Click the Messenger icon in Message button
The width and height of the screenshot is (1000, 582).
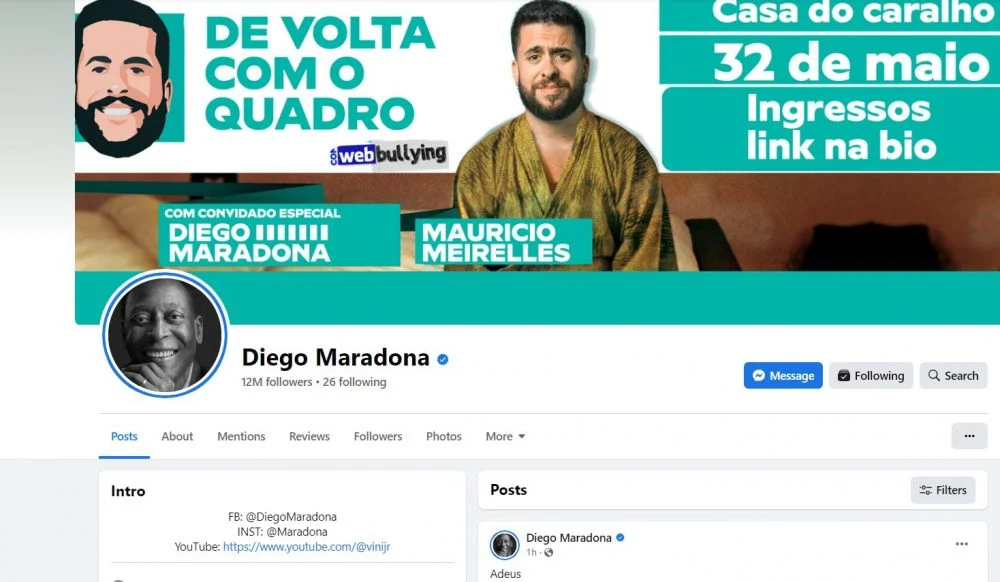(758, 375)
